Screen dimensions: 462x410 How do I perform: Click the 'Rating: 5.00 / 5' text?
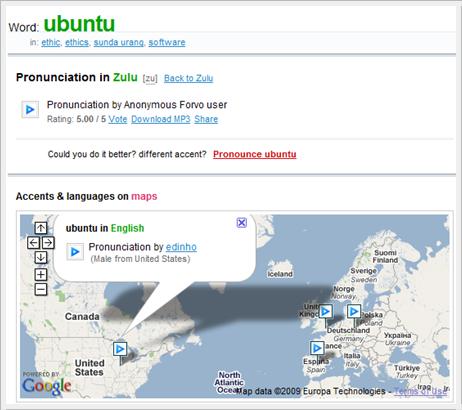pyautogui.click(x=76, y=119)
